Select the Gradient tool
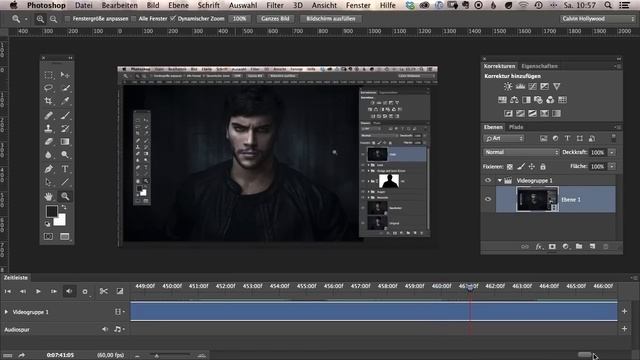Viewport: 640px width, 360px height. pos(65,142)
